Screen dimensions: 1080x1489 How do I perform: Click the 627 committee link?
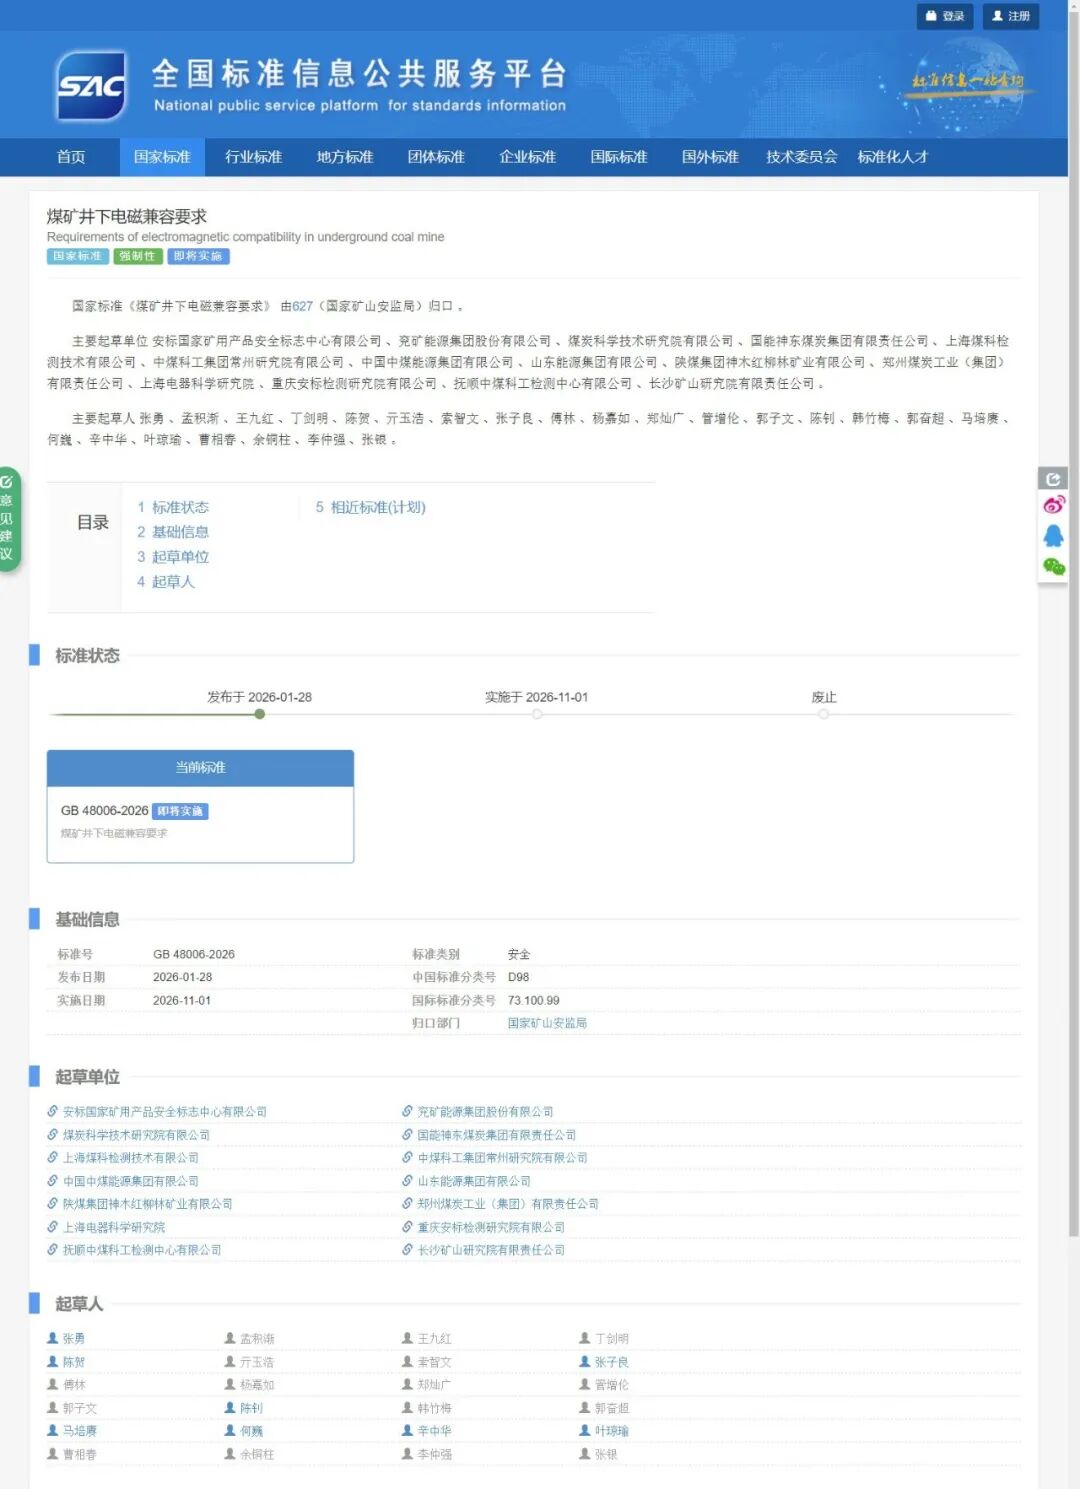coord(303,306)
